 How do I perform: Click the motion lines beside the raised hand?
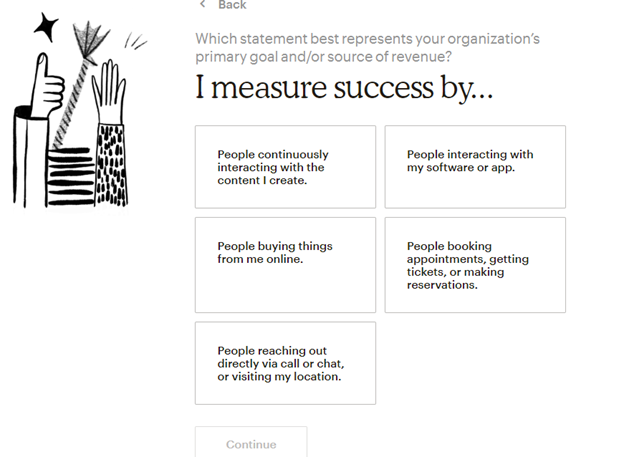point(135,42)
